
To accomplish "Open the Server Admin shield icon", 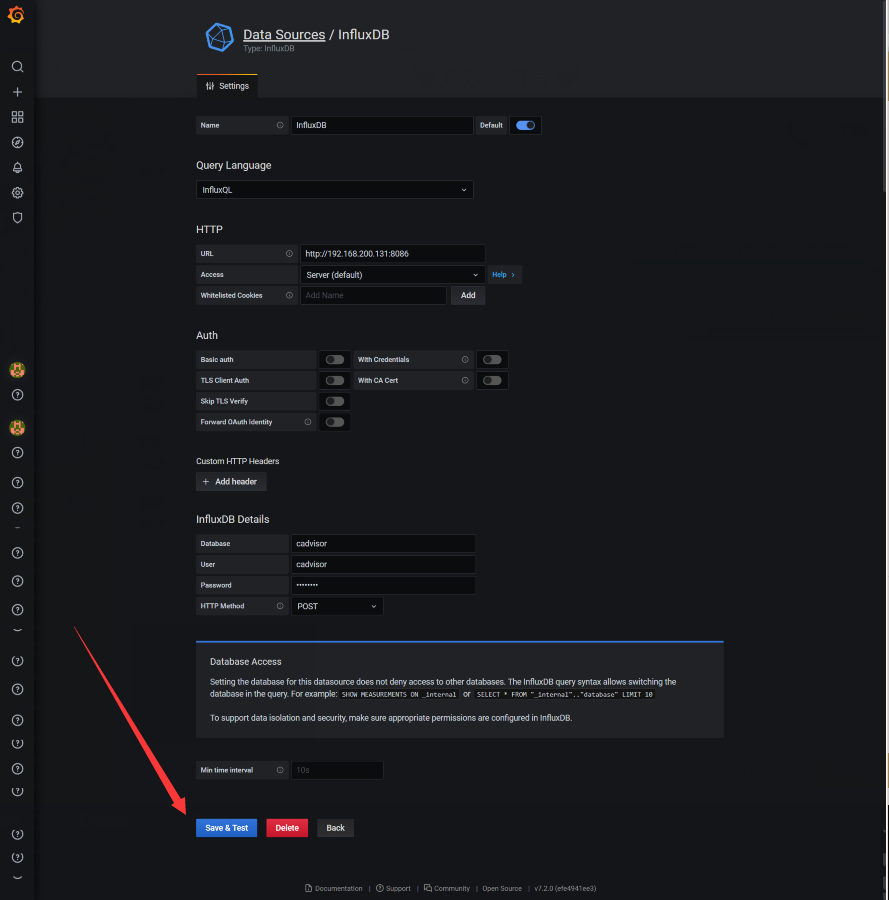I will click(x=17, y=217).
